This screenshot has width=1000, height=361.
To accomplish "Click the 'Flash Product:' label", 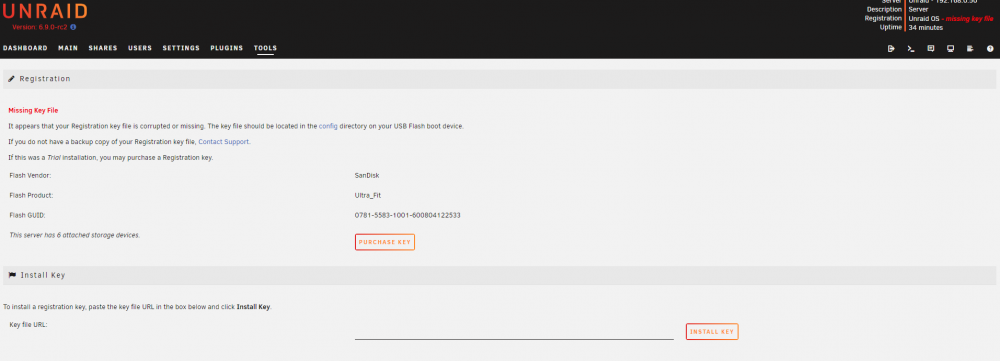I will click(31, 195).
